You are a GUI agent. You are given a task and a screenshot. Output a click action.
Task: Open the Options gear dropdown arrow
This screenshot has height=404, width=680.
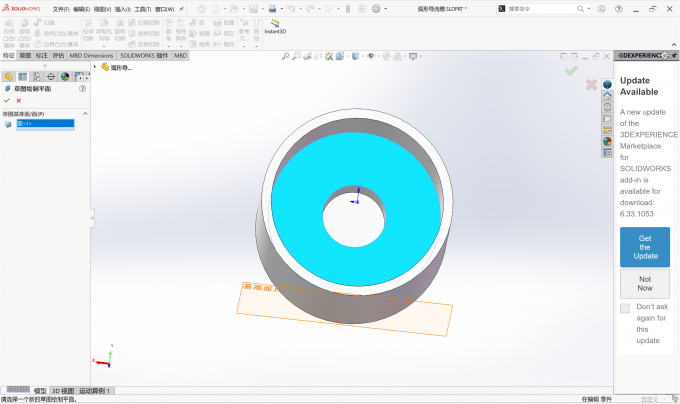(385, 9)
